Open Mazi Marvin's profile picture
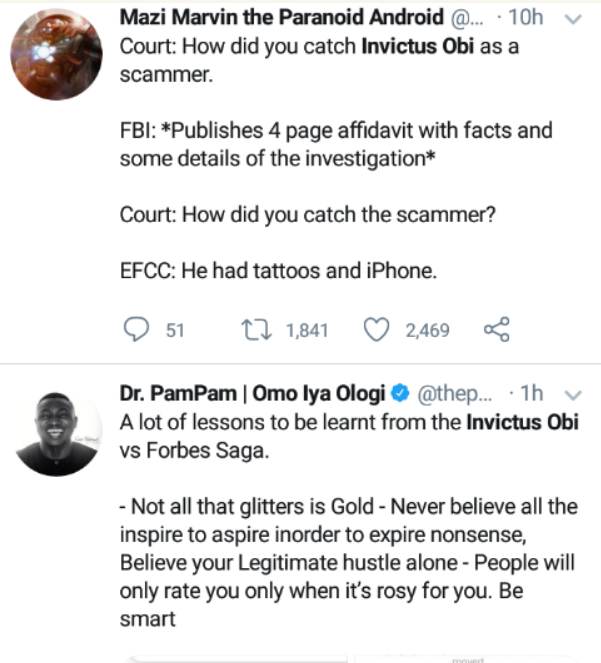 56,54
